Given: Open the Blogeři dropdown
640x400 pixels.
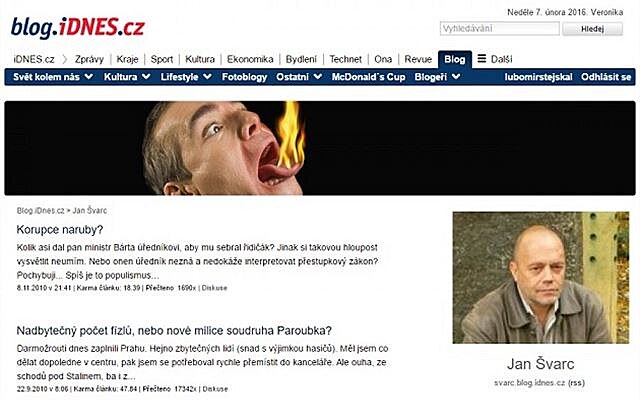Looking at the screenshot, I should [x=438, y=77].
